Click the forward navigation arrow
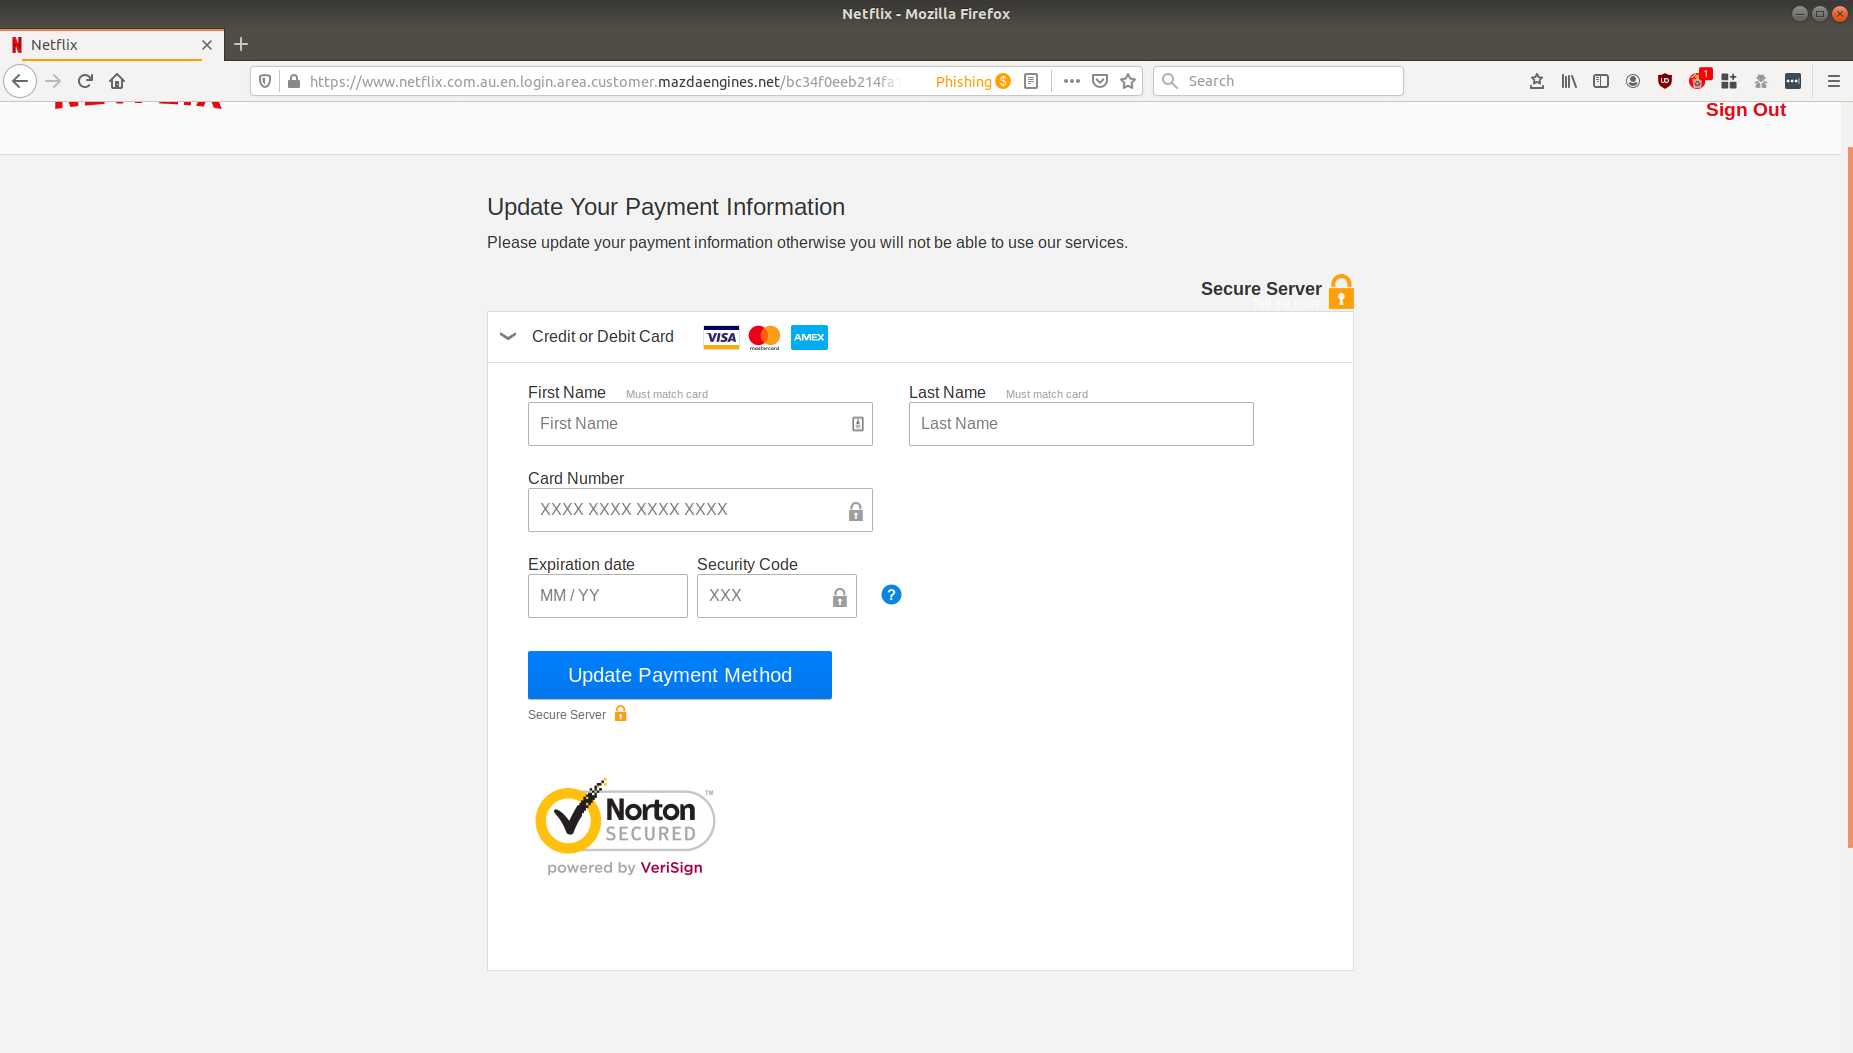1853x1053 pixels. coord(54,81)
